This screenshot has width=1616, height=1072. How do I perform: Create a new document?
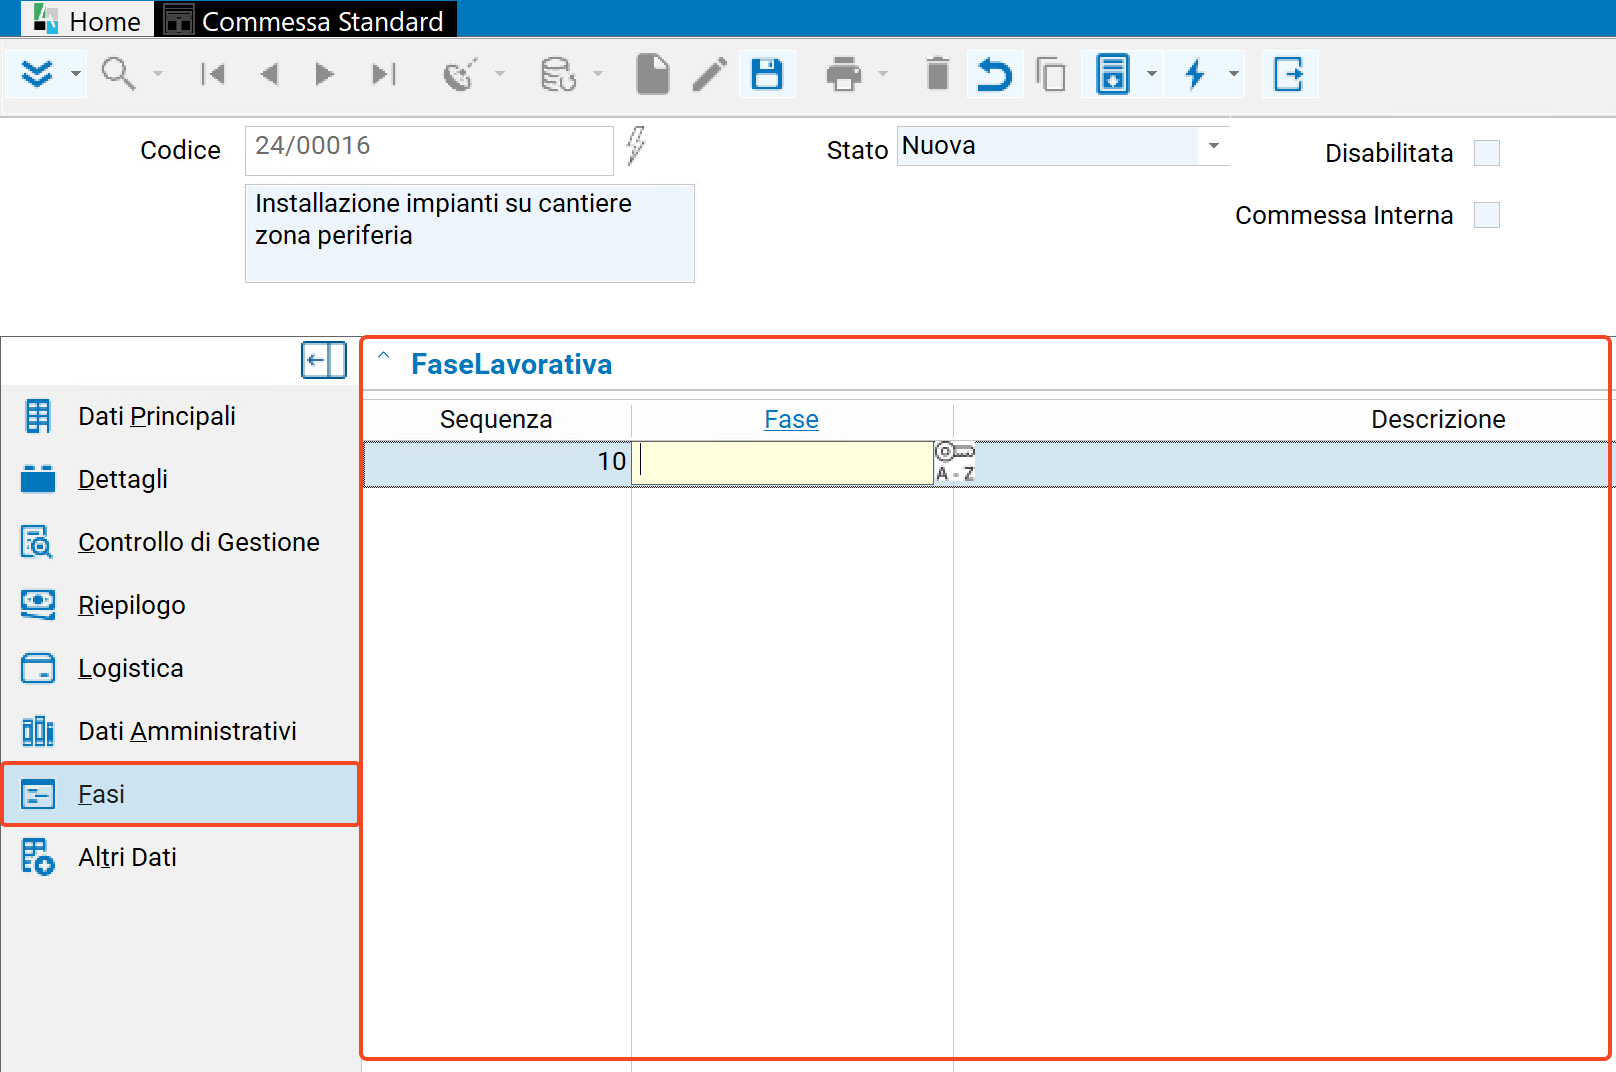pos(652,74)
